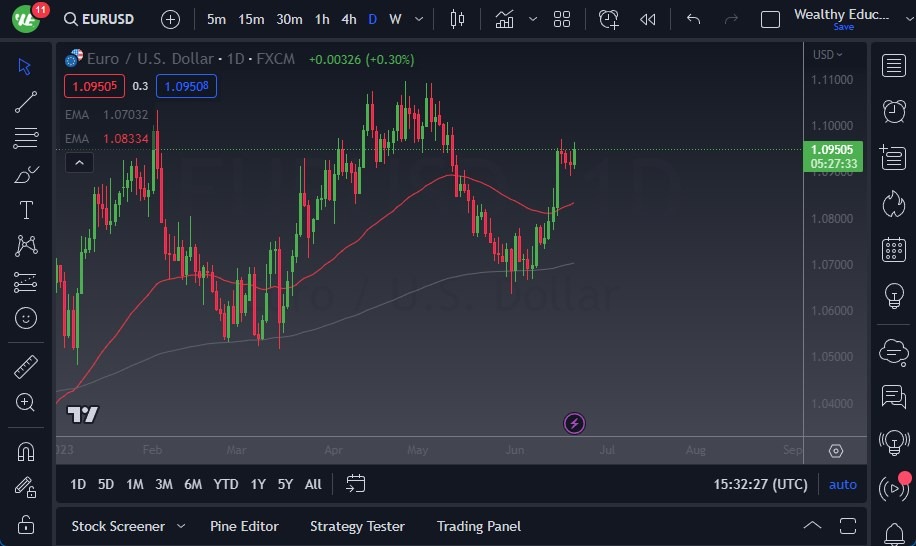Open the emoji icons tool
Viewport: 916px width, 546px height.
coord(26,318)
